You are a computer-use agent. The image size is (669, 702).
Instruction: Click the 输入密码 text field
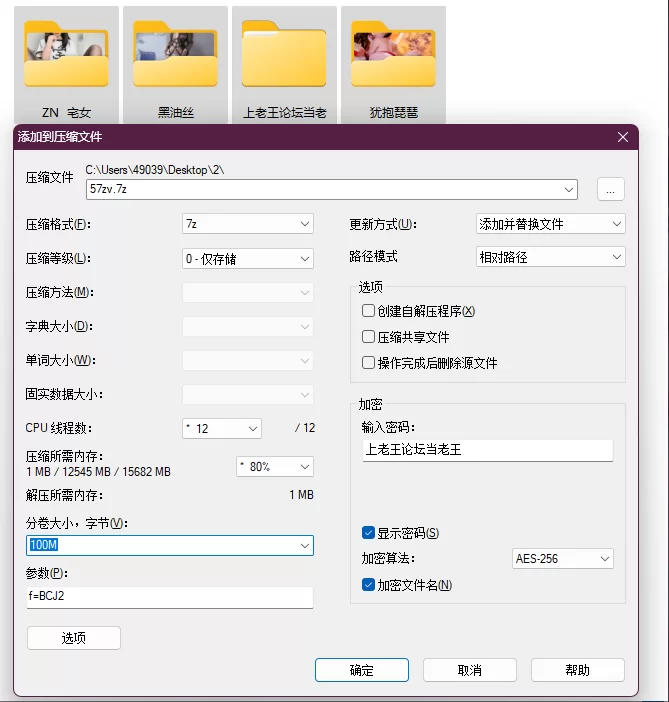click(x=486, y=450)
